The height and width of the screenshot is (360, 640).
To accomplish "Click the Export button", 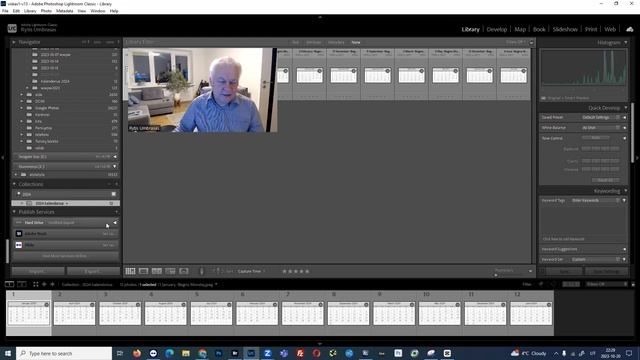I will point(93,271).
